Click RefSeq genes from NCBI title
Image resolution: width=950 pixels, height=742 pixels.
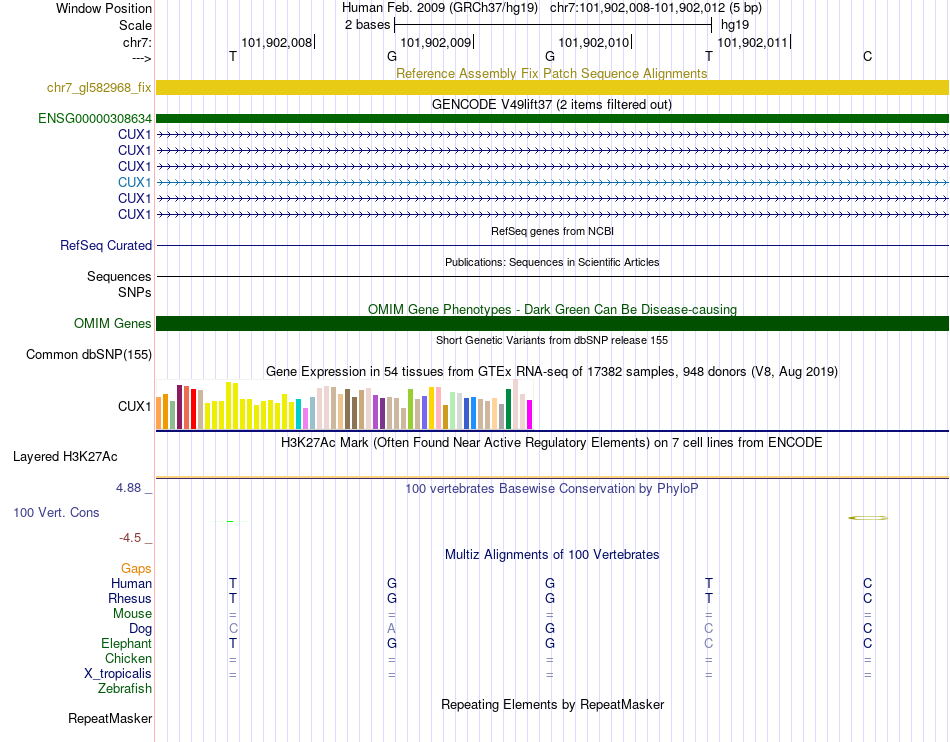tap(552, 231)
